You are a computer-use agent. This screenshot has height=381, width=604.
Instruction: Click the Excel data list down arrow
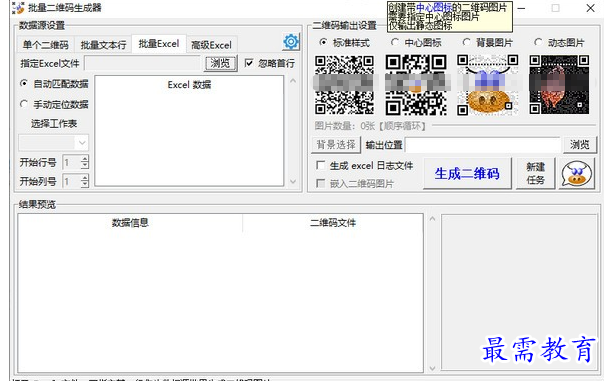(x=293, y=181)
